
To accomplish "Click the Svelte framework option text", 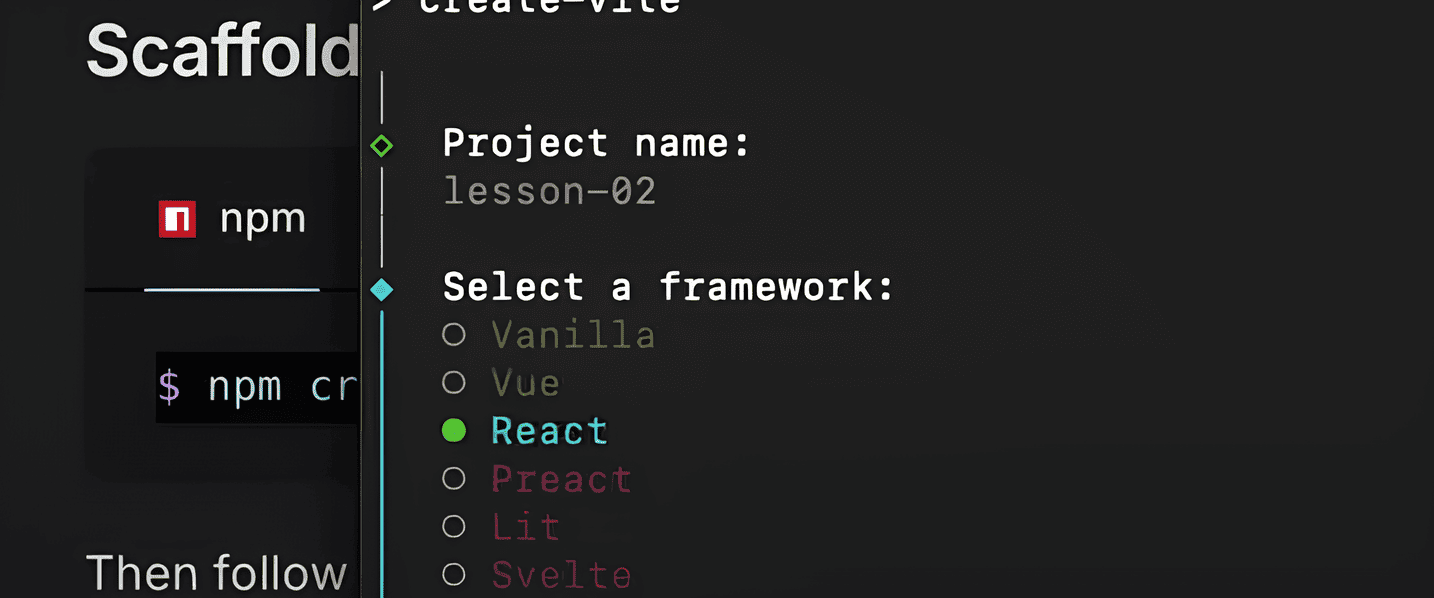I will point(561,575).
